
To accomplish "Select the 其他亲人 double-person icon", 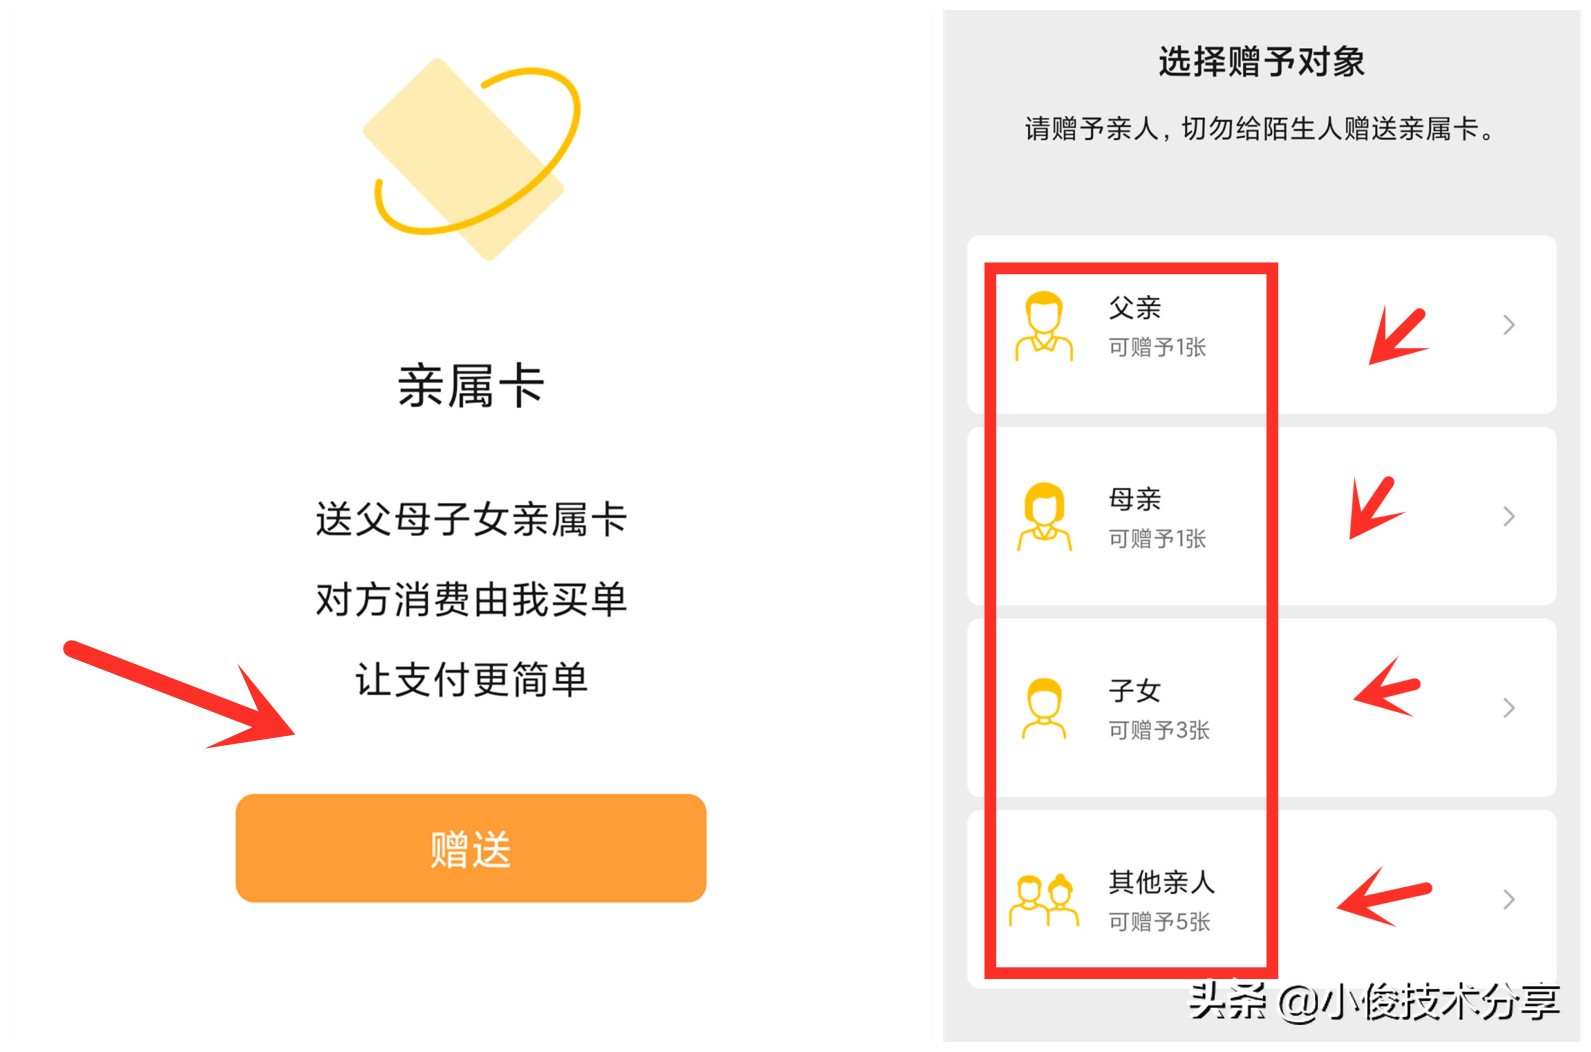I will point(1043,900).
